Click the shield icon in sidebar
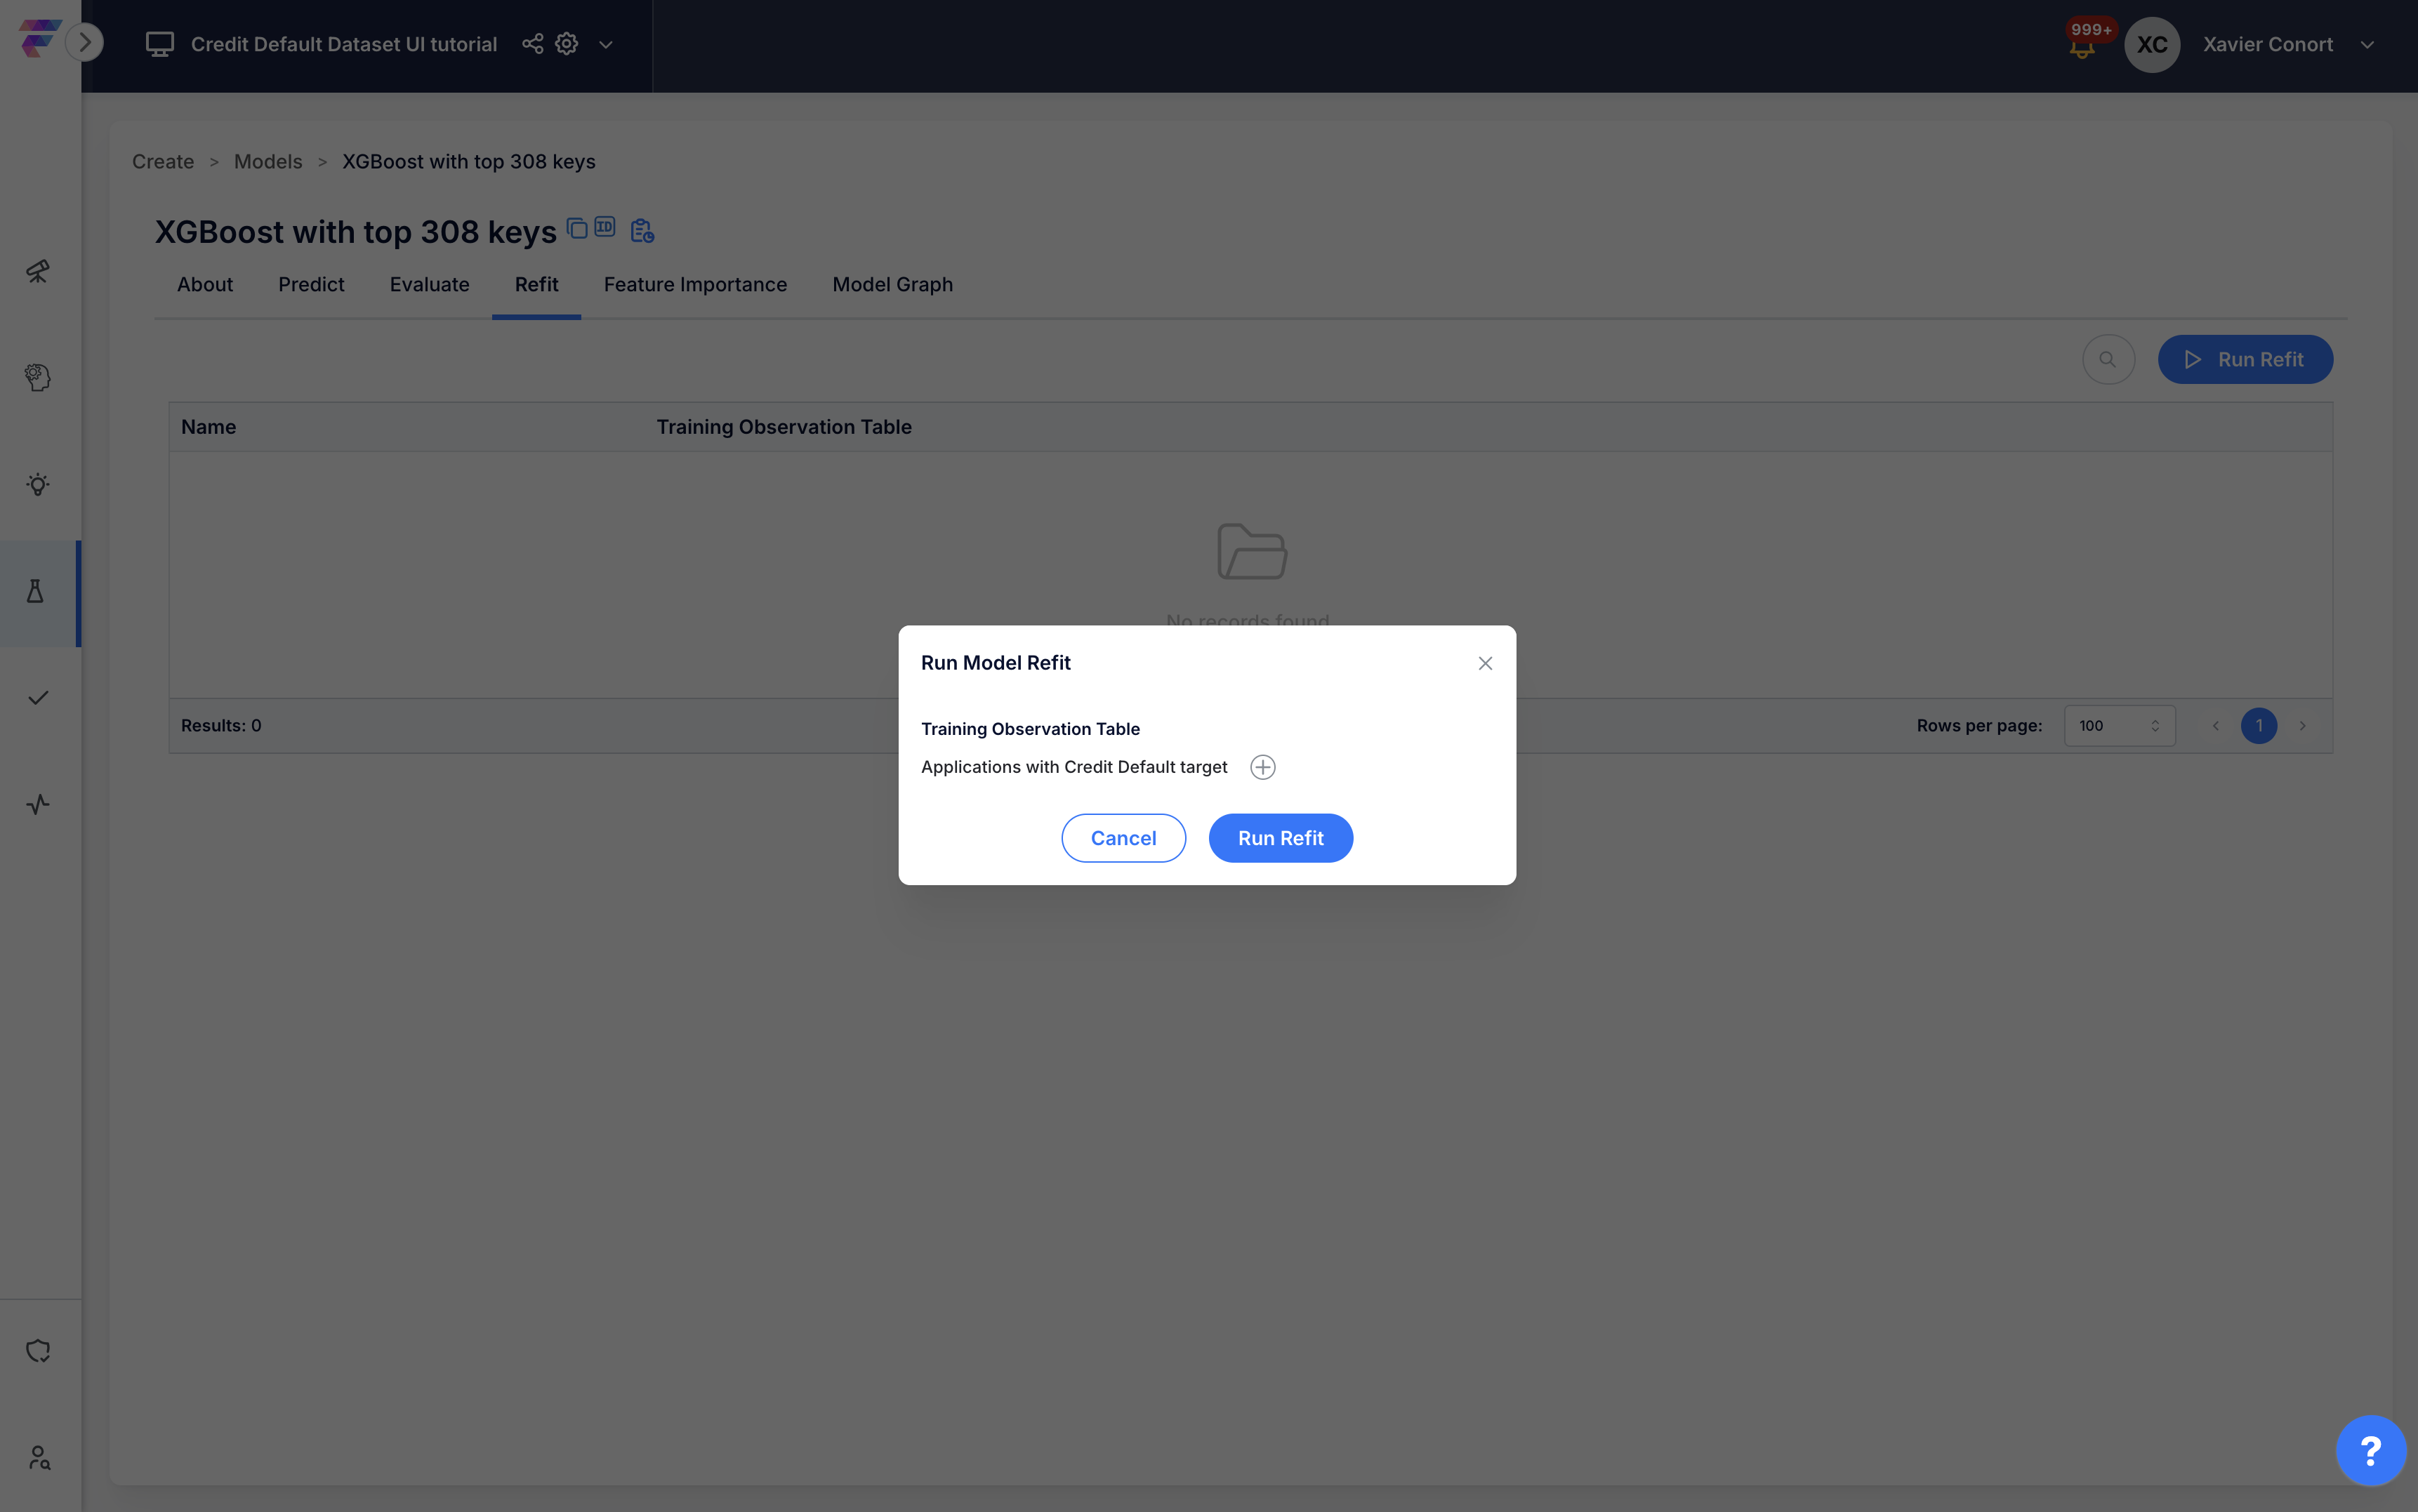The image size is (2418, 1512). click(38, 1351)
